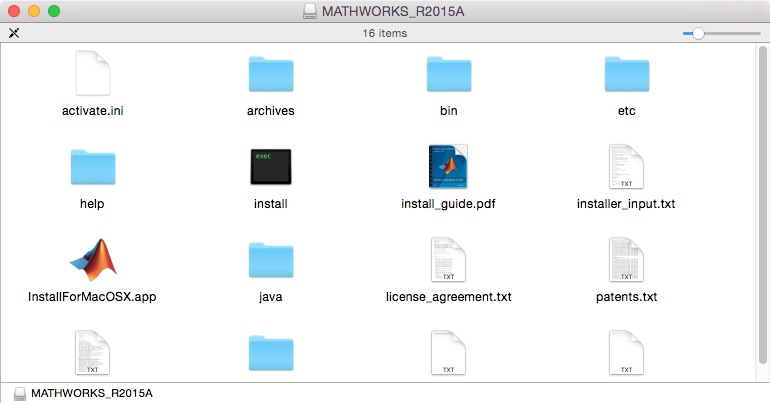The height and width of the screenshot is (405, 770).
Task: Close the Finder window with red button
Action: coord(14,11)
